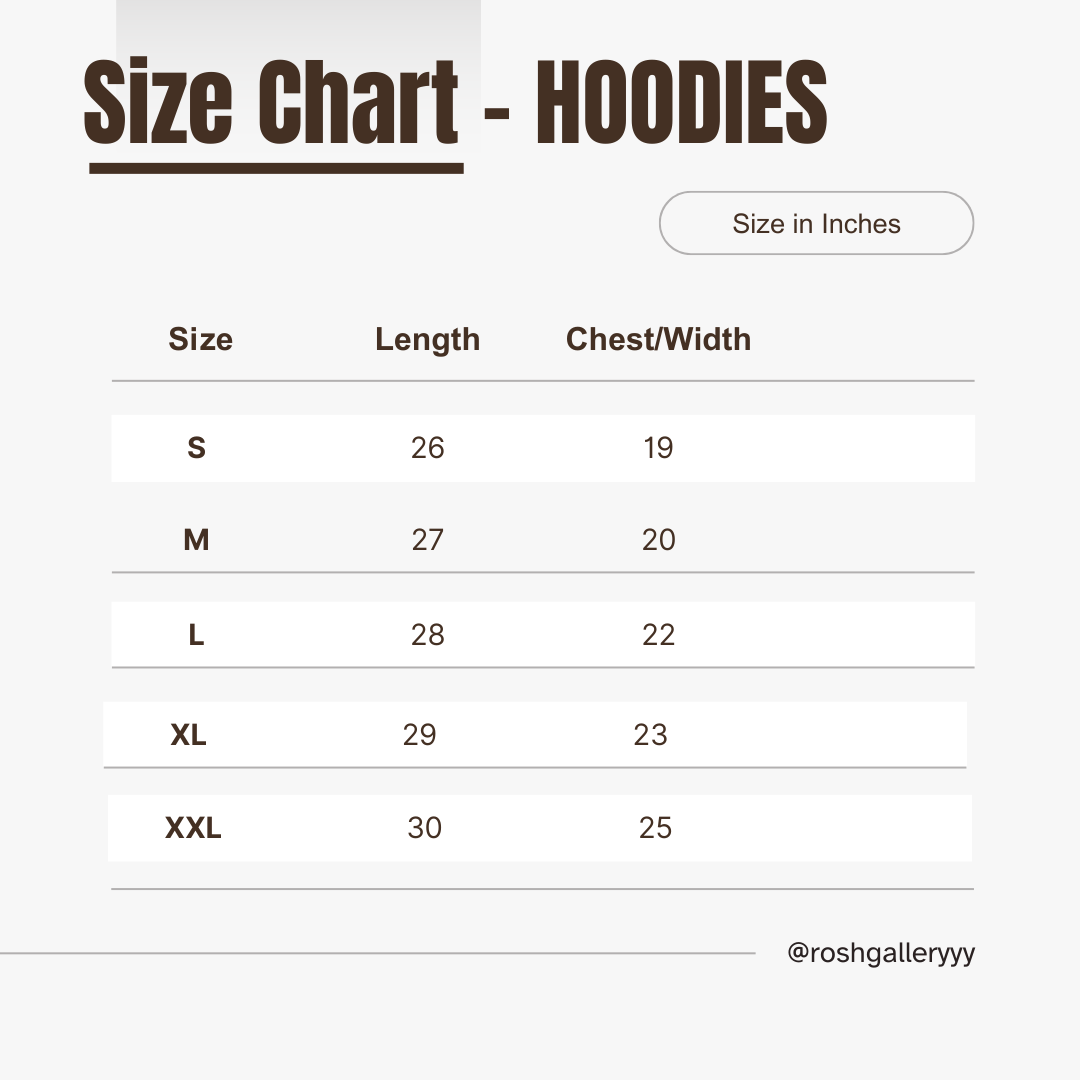Open the @roshgalleryyy handle link
This screenshot has width=1080, height=1080.
(880, 953)
